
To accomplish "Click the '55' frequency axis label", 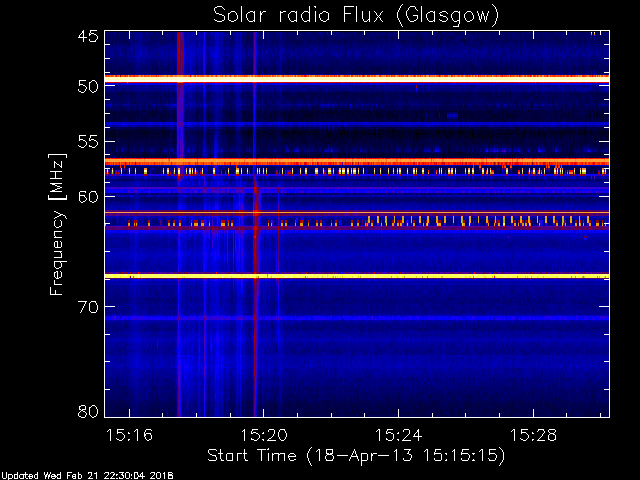I will tap(88, 142).
